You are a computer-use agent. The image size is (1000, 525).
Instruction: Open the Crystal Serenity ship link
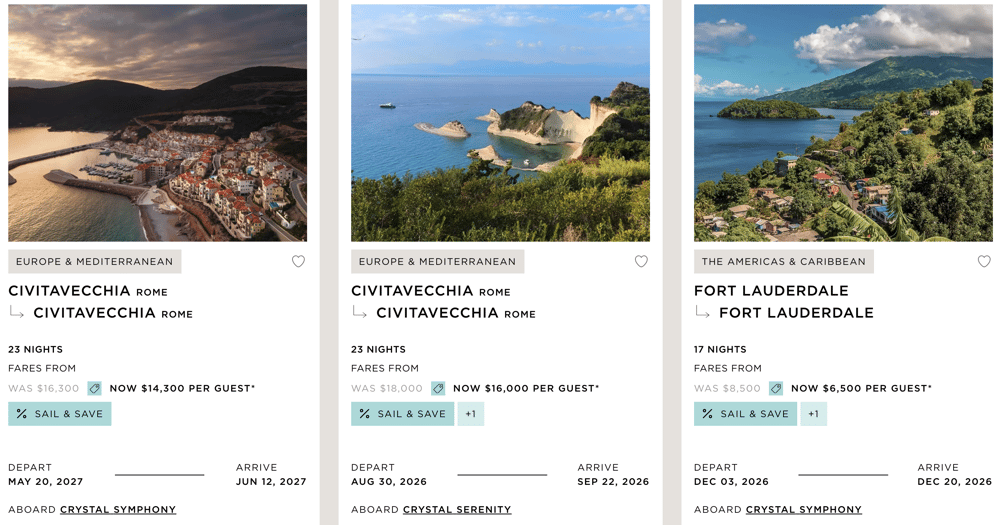click(x=457, y=510)
